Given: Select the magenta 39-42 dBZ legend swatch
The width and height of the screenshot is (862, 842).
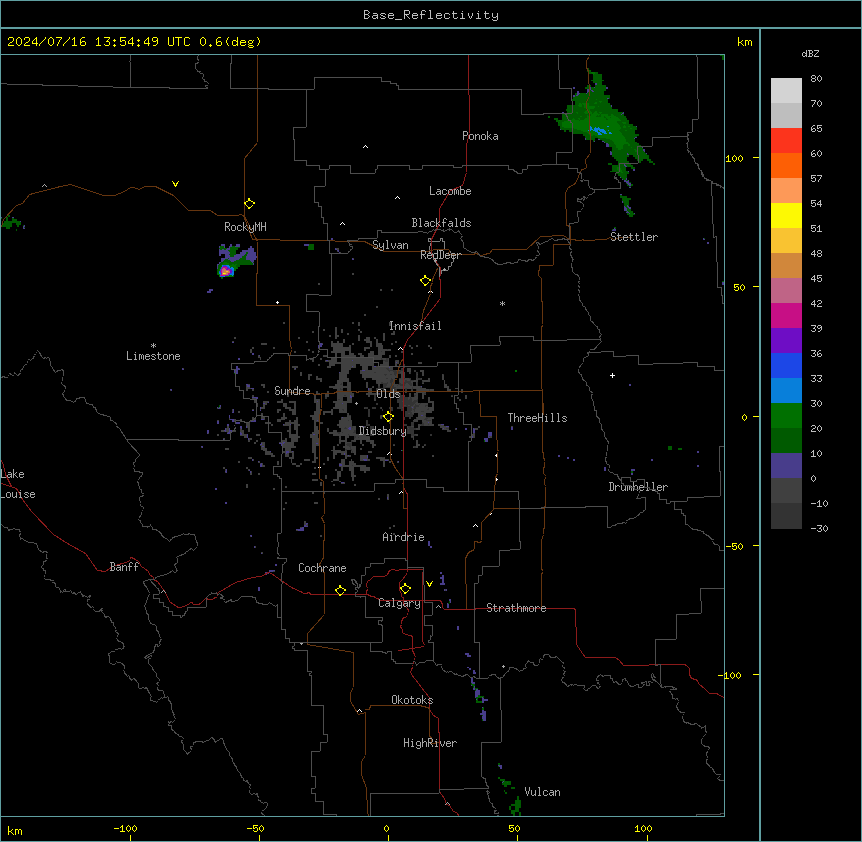Looking at the screenshot, I should click(786, 316).
